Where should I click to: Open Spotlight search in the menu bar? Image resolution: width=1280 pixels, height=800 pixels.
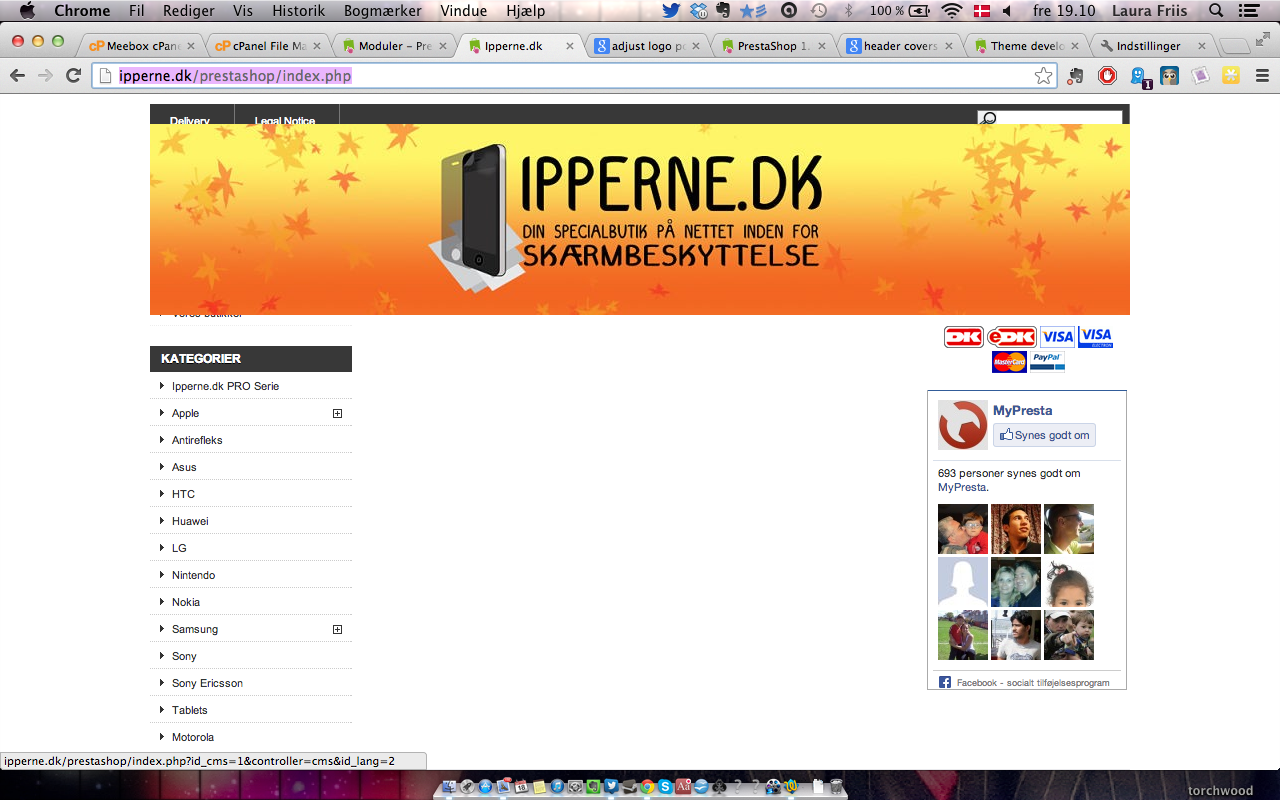[x=1216, y=11]
